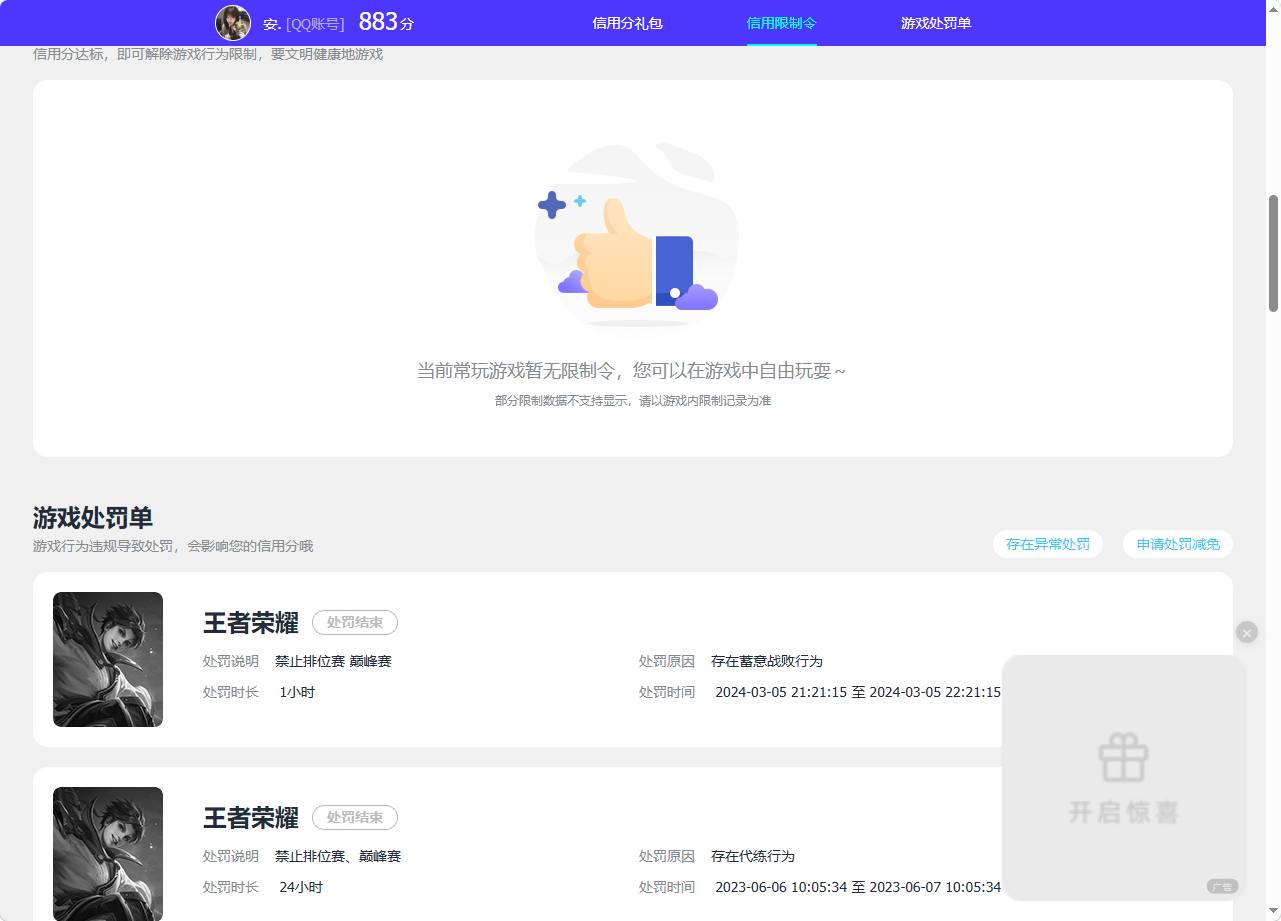The height and width of the screenshot is (921, 1281).
Task: Click the 2024-03-05 penalty time range
Action: [858, 692]
